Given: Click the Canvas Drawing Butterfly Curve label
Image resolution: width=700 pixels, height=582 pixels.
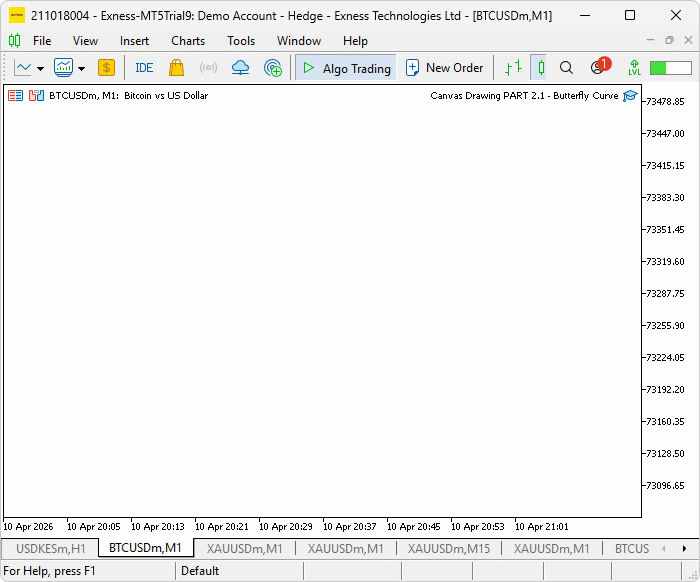Looking at the screenshot, I should (x=524, y=96).
